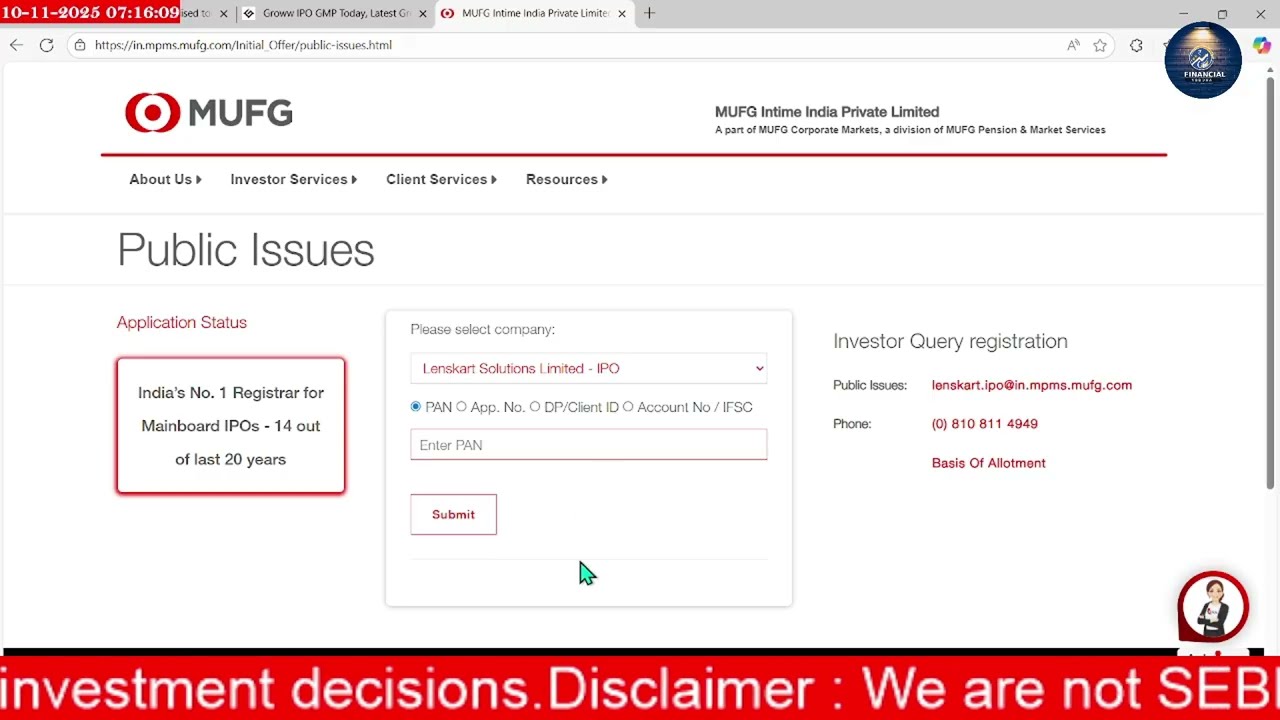The width and height of the screenshot is (1280, 720).
Task: Select the PAN radio option
Action: (416, 407)
